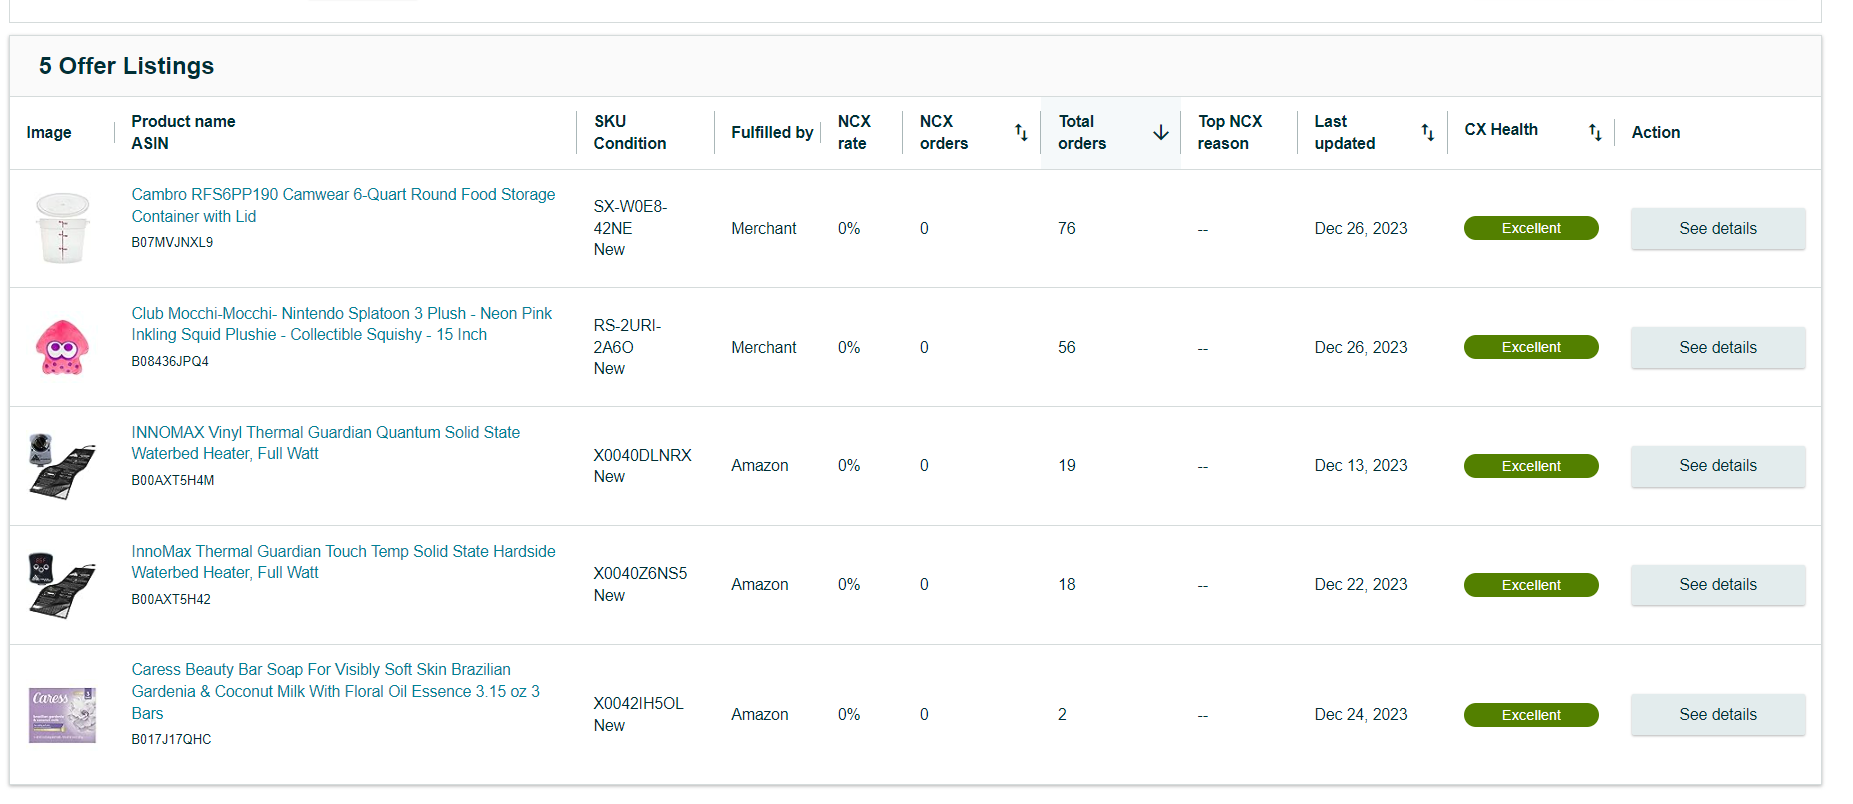Click the Image column header
The width and height of the screenshot is (1853, 804).
point(49,132)
